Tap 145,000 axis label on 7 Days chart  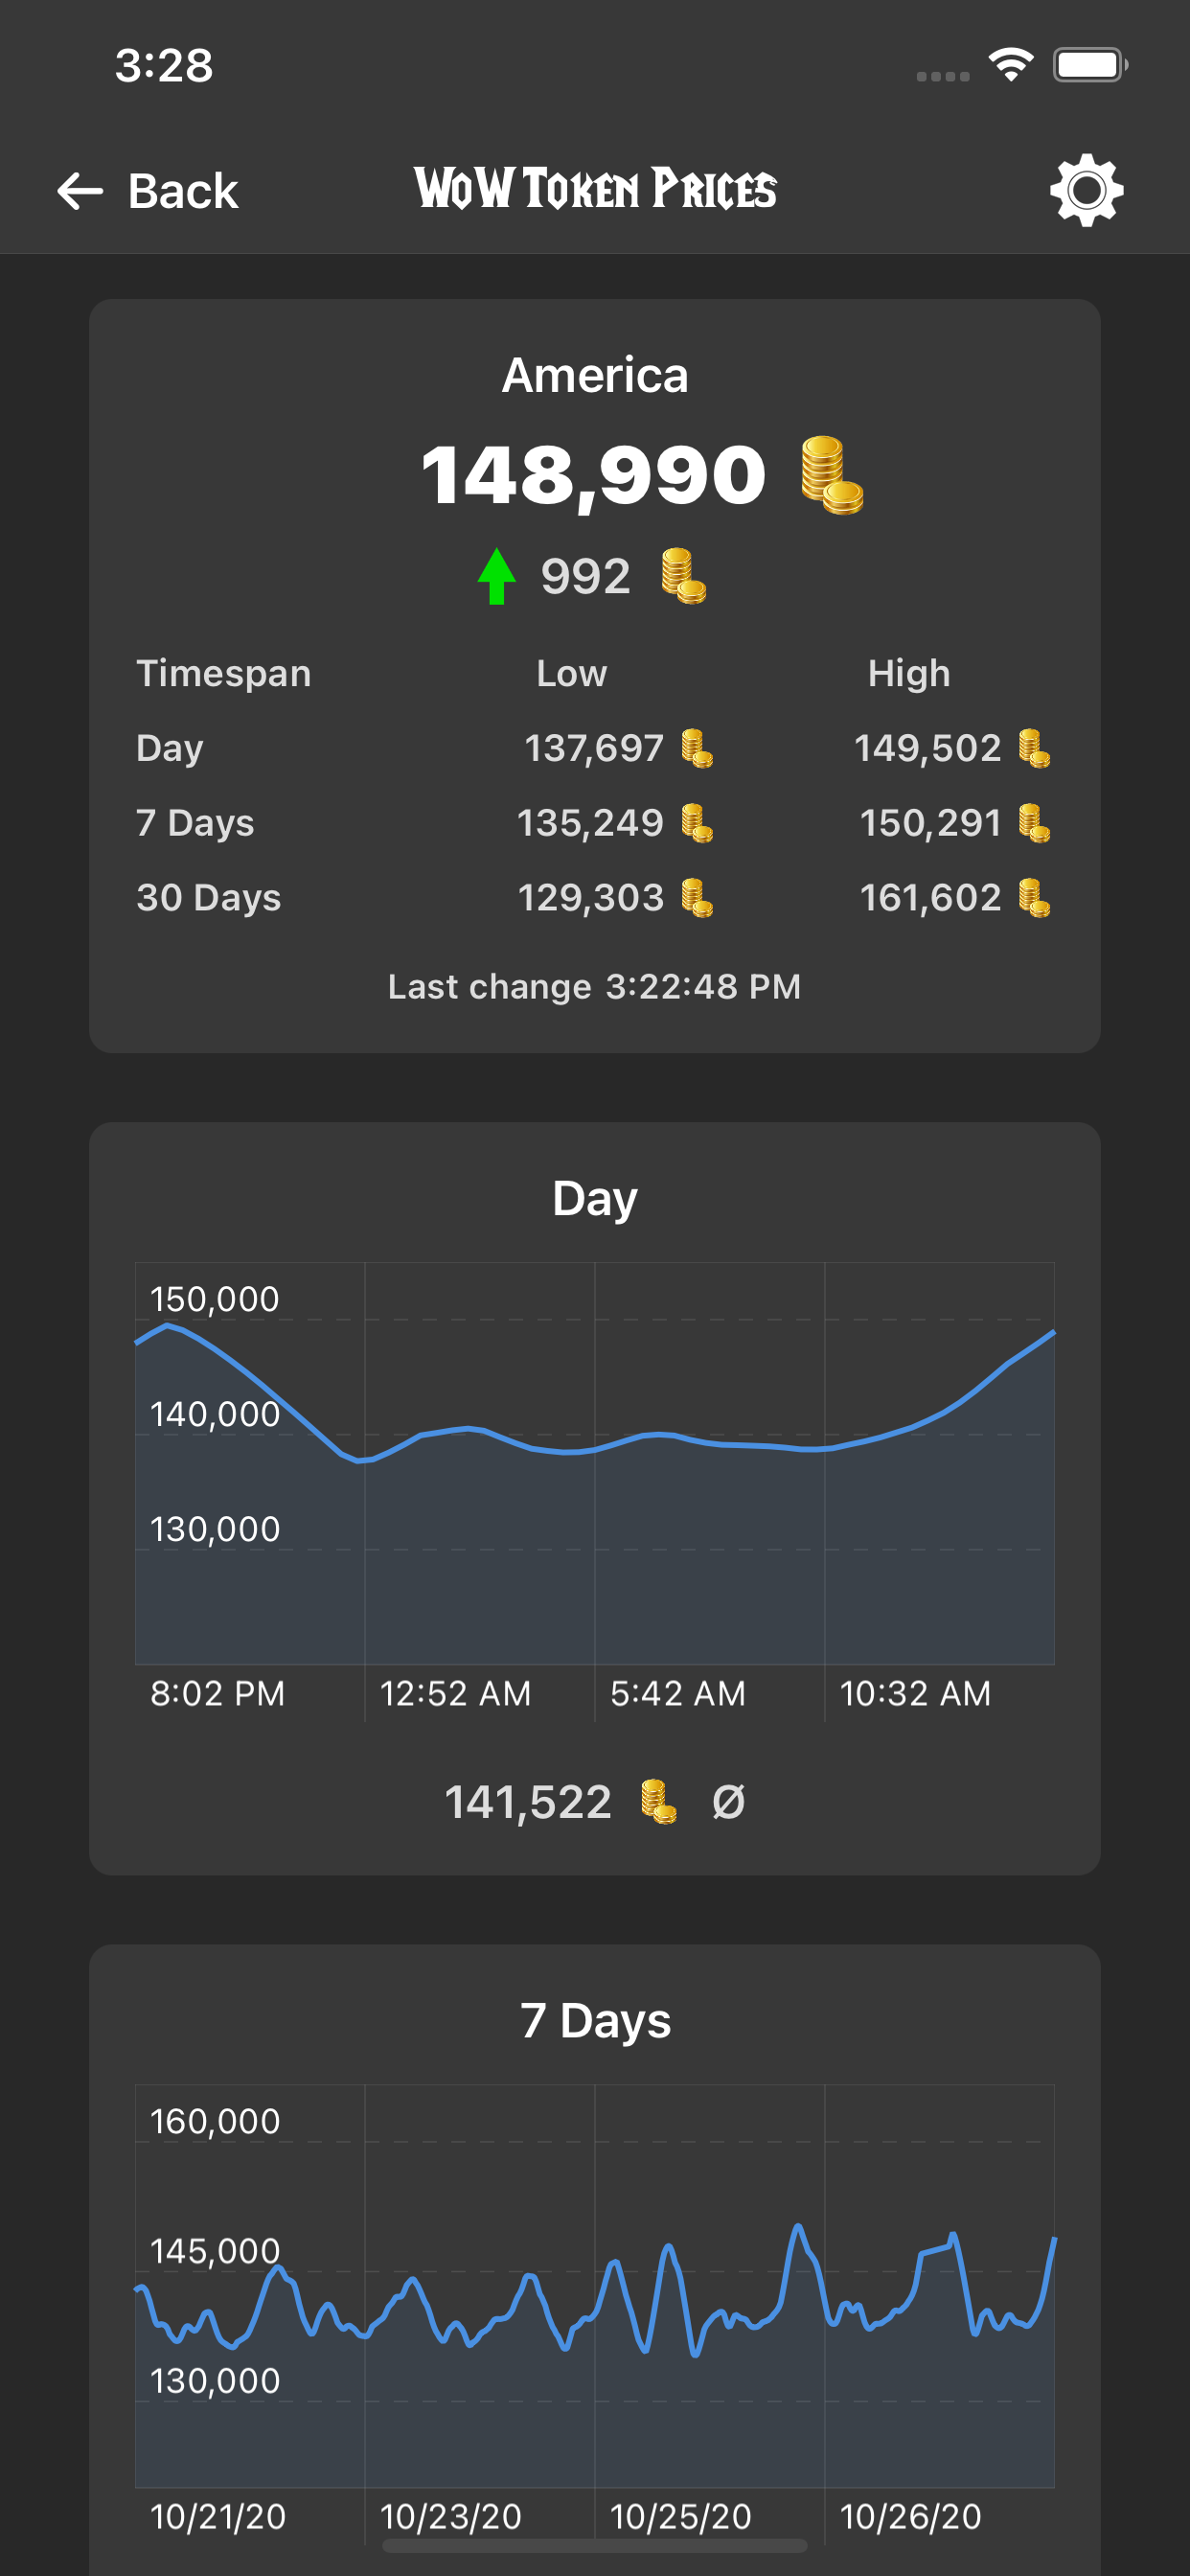[215, 2251]
